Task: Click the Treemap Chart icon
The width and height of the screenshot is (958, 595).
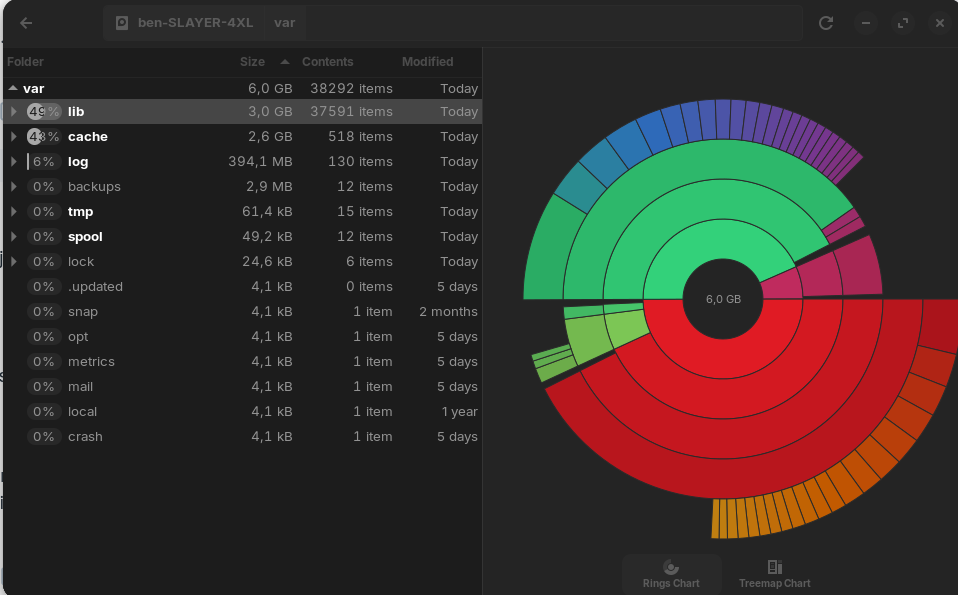Action: [x=774, y=568]
